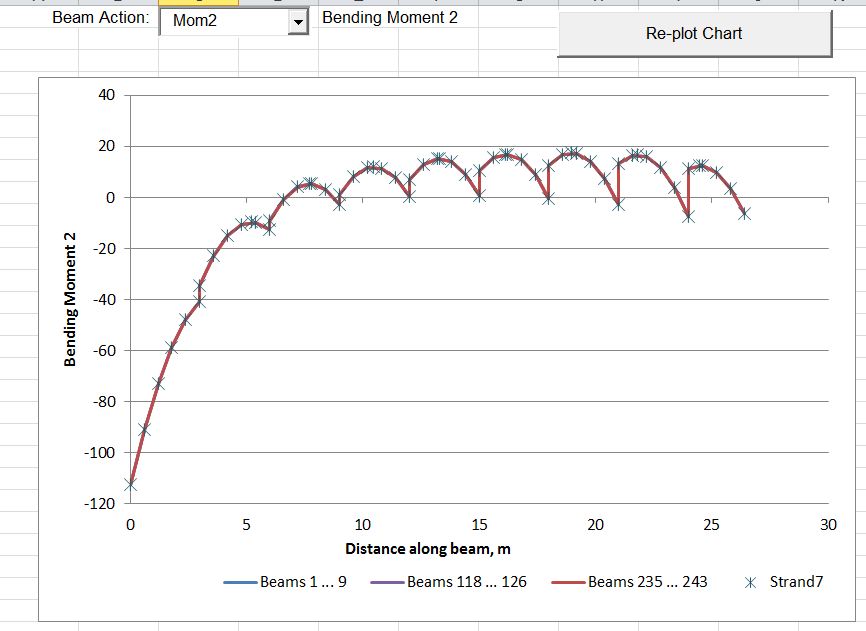Select the Mom2 combo box text field
Image resolution: width=866 pixels, height=631 pixels.
click(223, 21)
